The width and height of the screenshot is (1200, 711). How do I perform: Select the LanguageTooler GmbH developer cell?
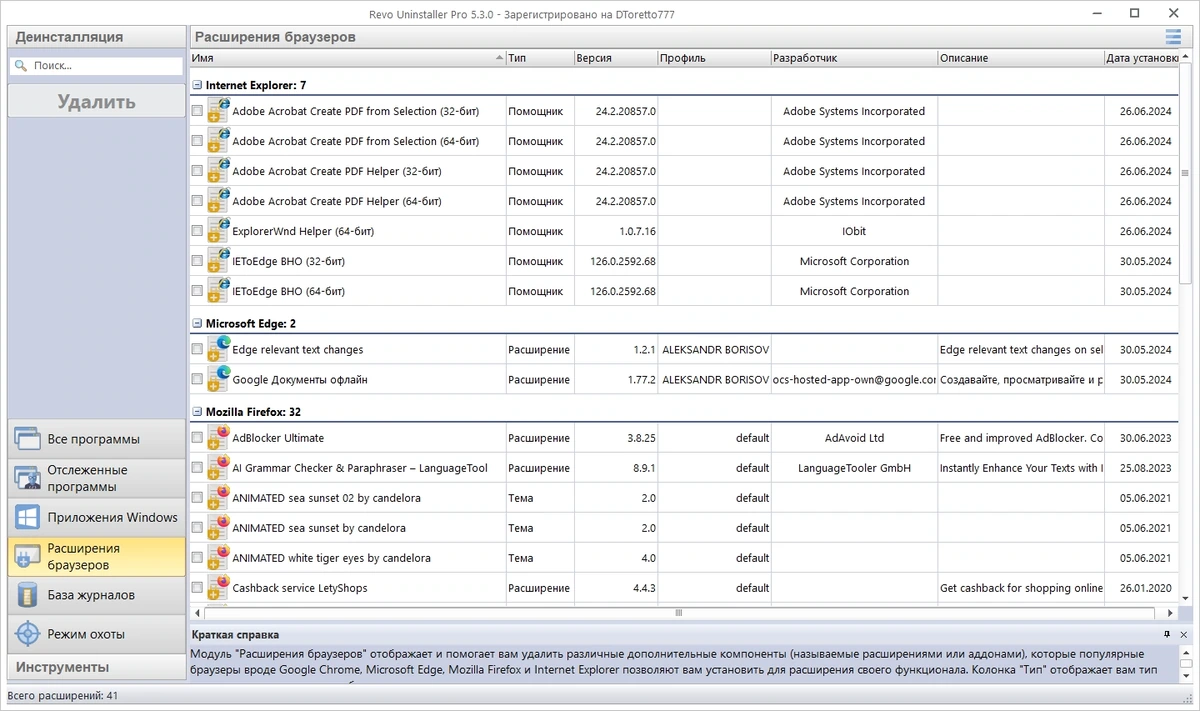pos(854,468)
